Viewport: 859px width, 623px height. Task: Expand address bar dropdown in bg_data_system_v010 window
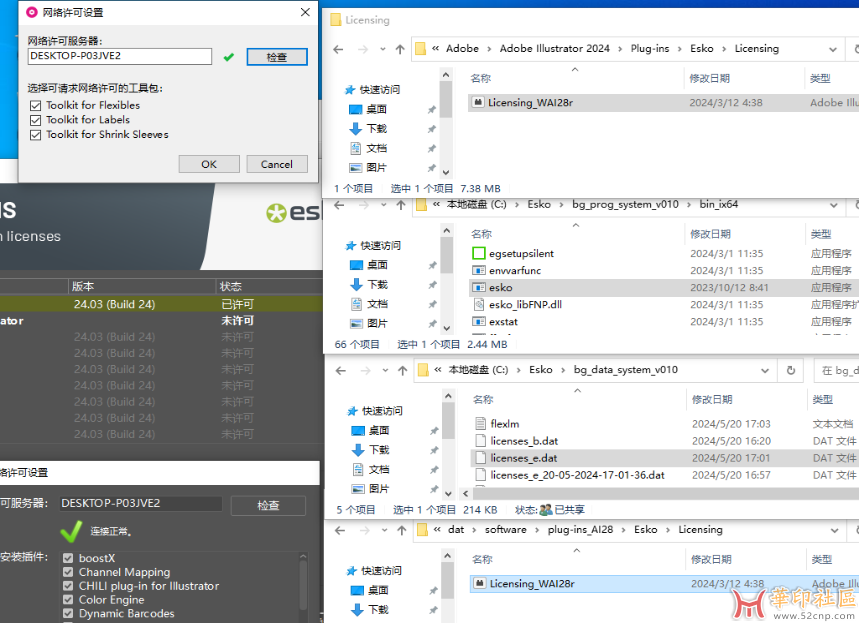pyautogui.click(x=765, y=371)
